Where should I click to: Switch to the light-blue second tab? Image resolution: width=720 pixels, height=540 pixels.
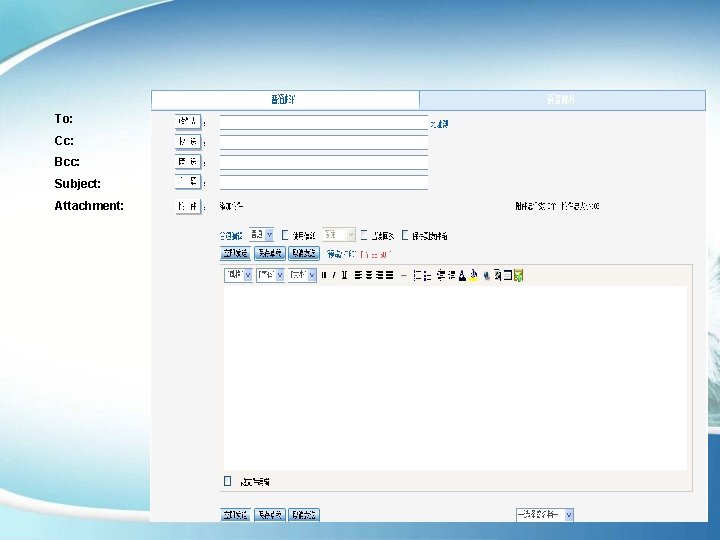pos(562,100)
